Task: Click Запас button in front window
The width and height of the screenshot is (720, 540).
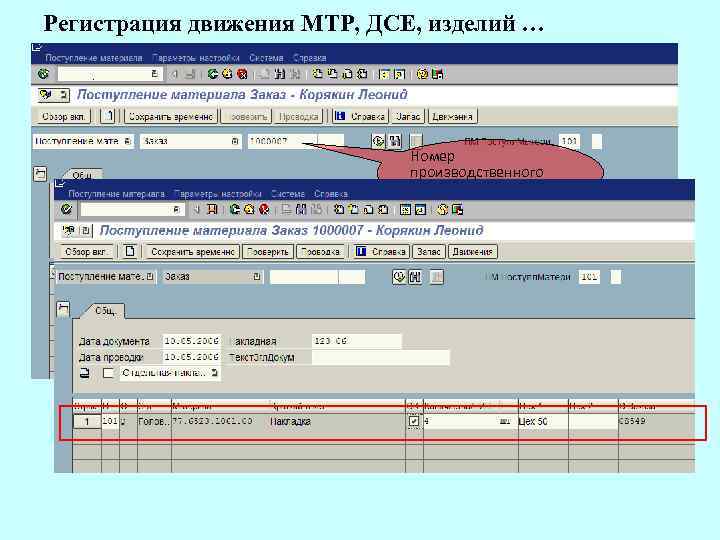Action: point(429,252)
